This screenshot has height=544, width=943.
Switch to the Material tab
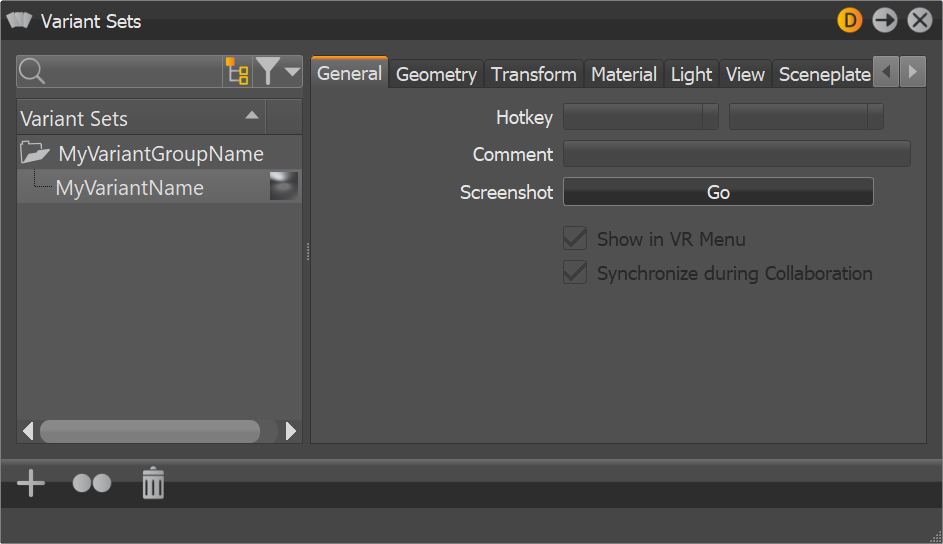click(x=624, y=74)
